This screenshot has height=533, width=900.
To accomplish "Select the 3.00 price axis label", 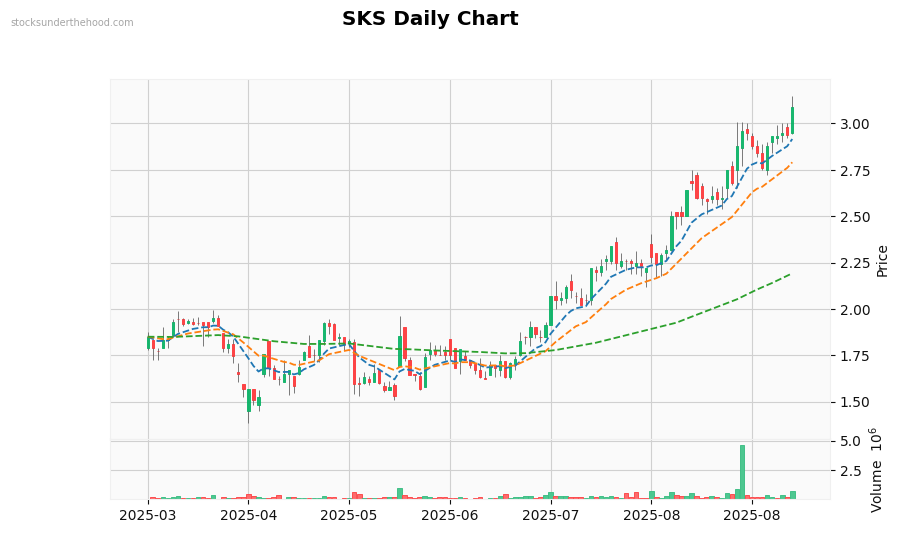I will tap(854, 124).
